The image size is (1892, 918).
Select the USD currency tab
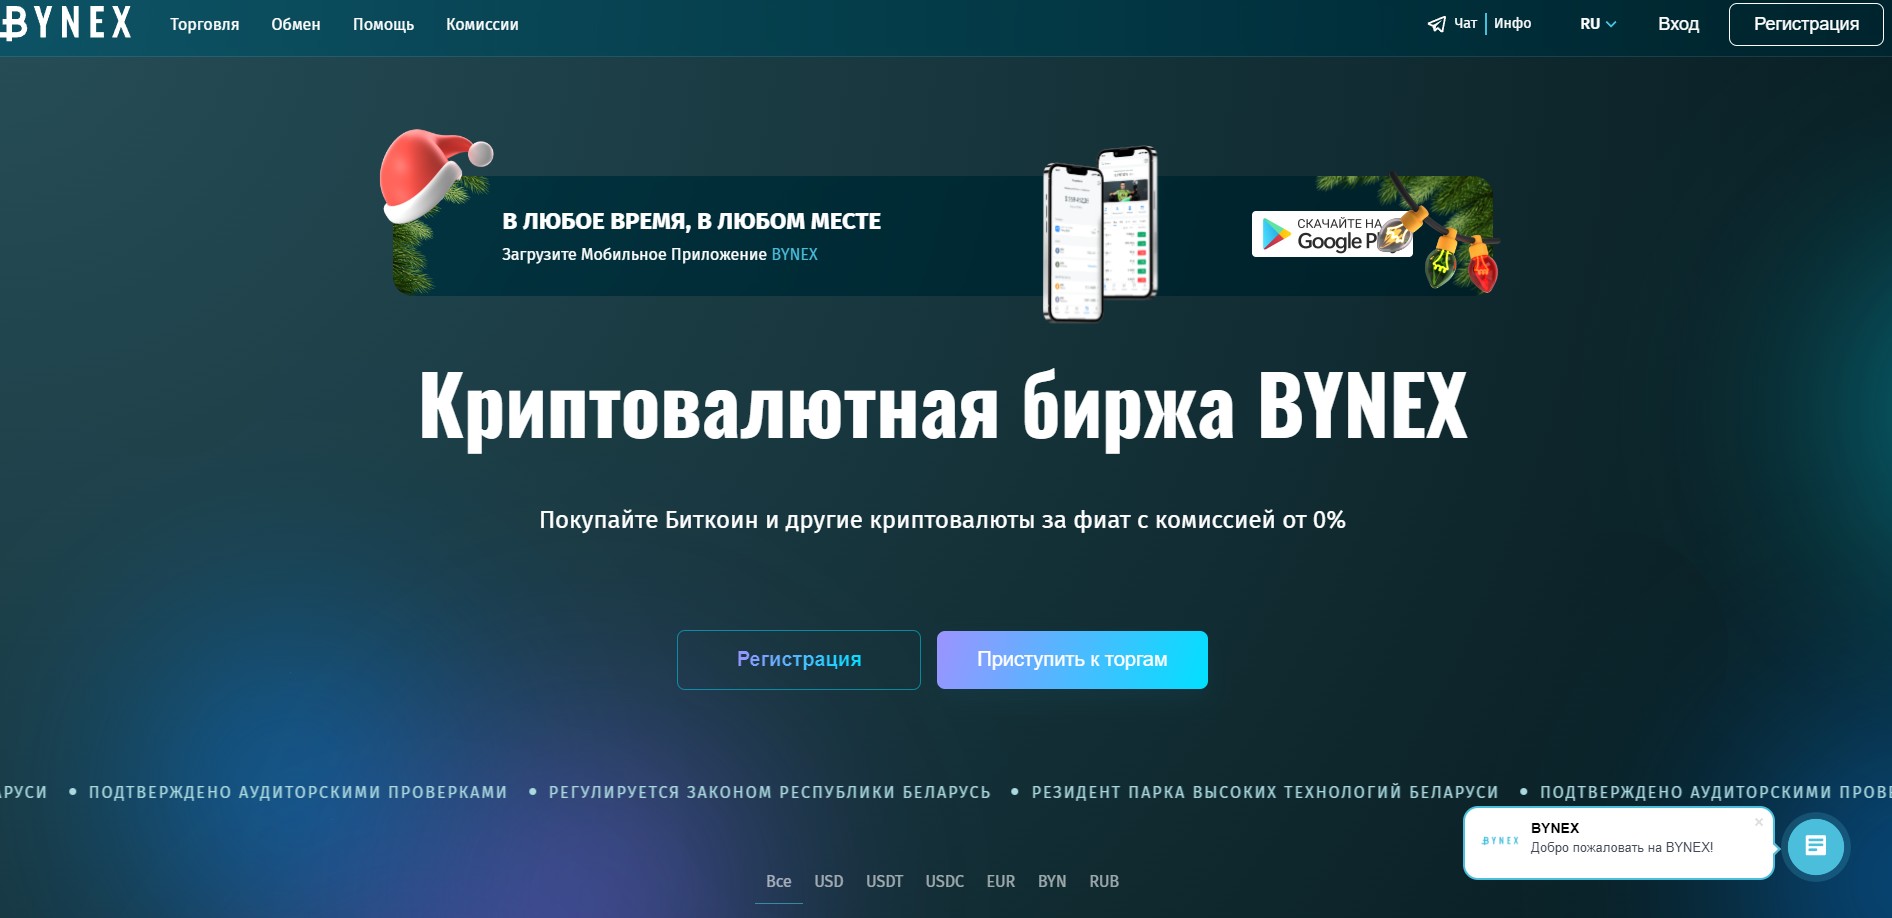click(828, 881)
